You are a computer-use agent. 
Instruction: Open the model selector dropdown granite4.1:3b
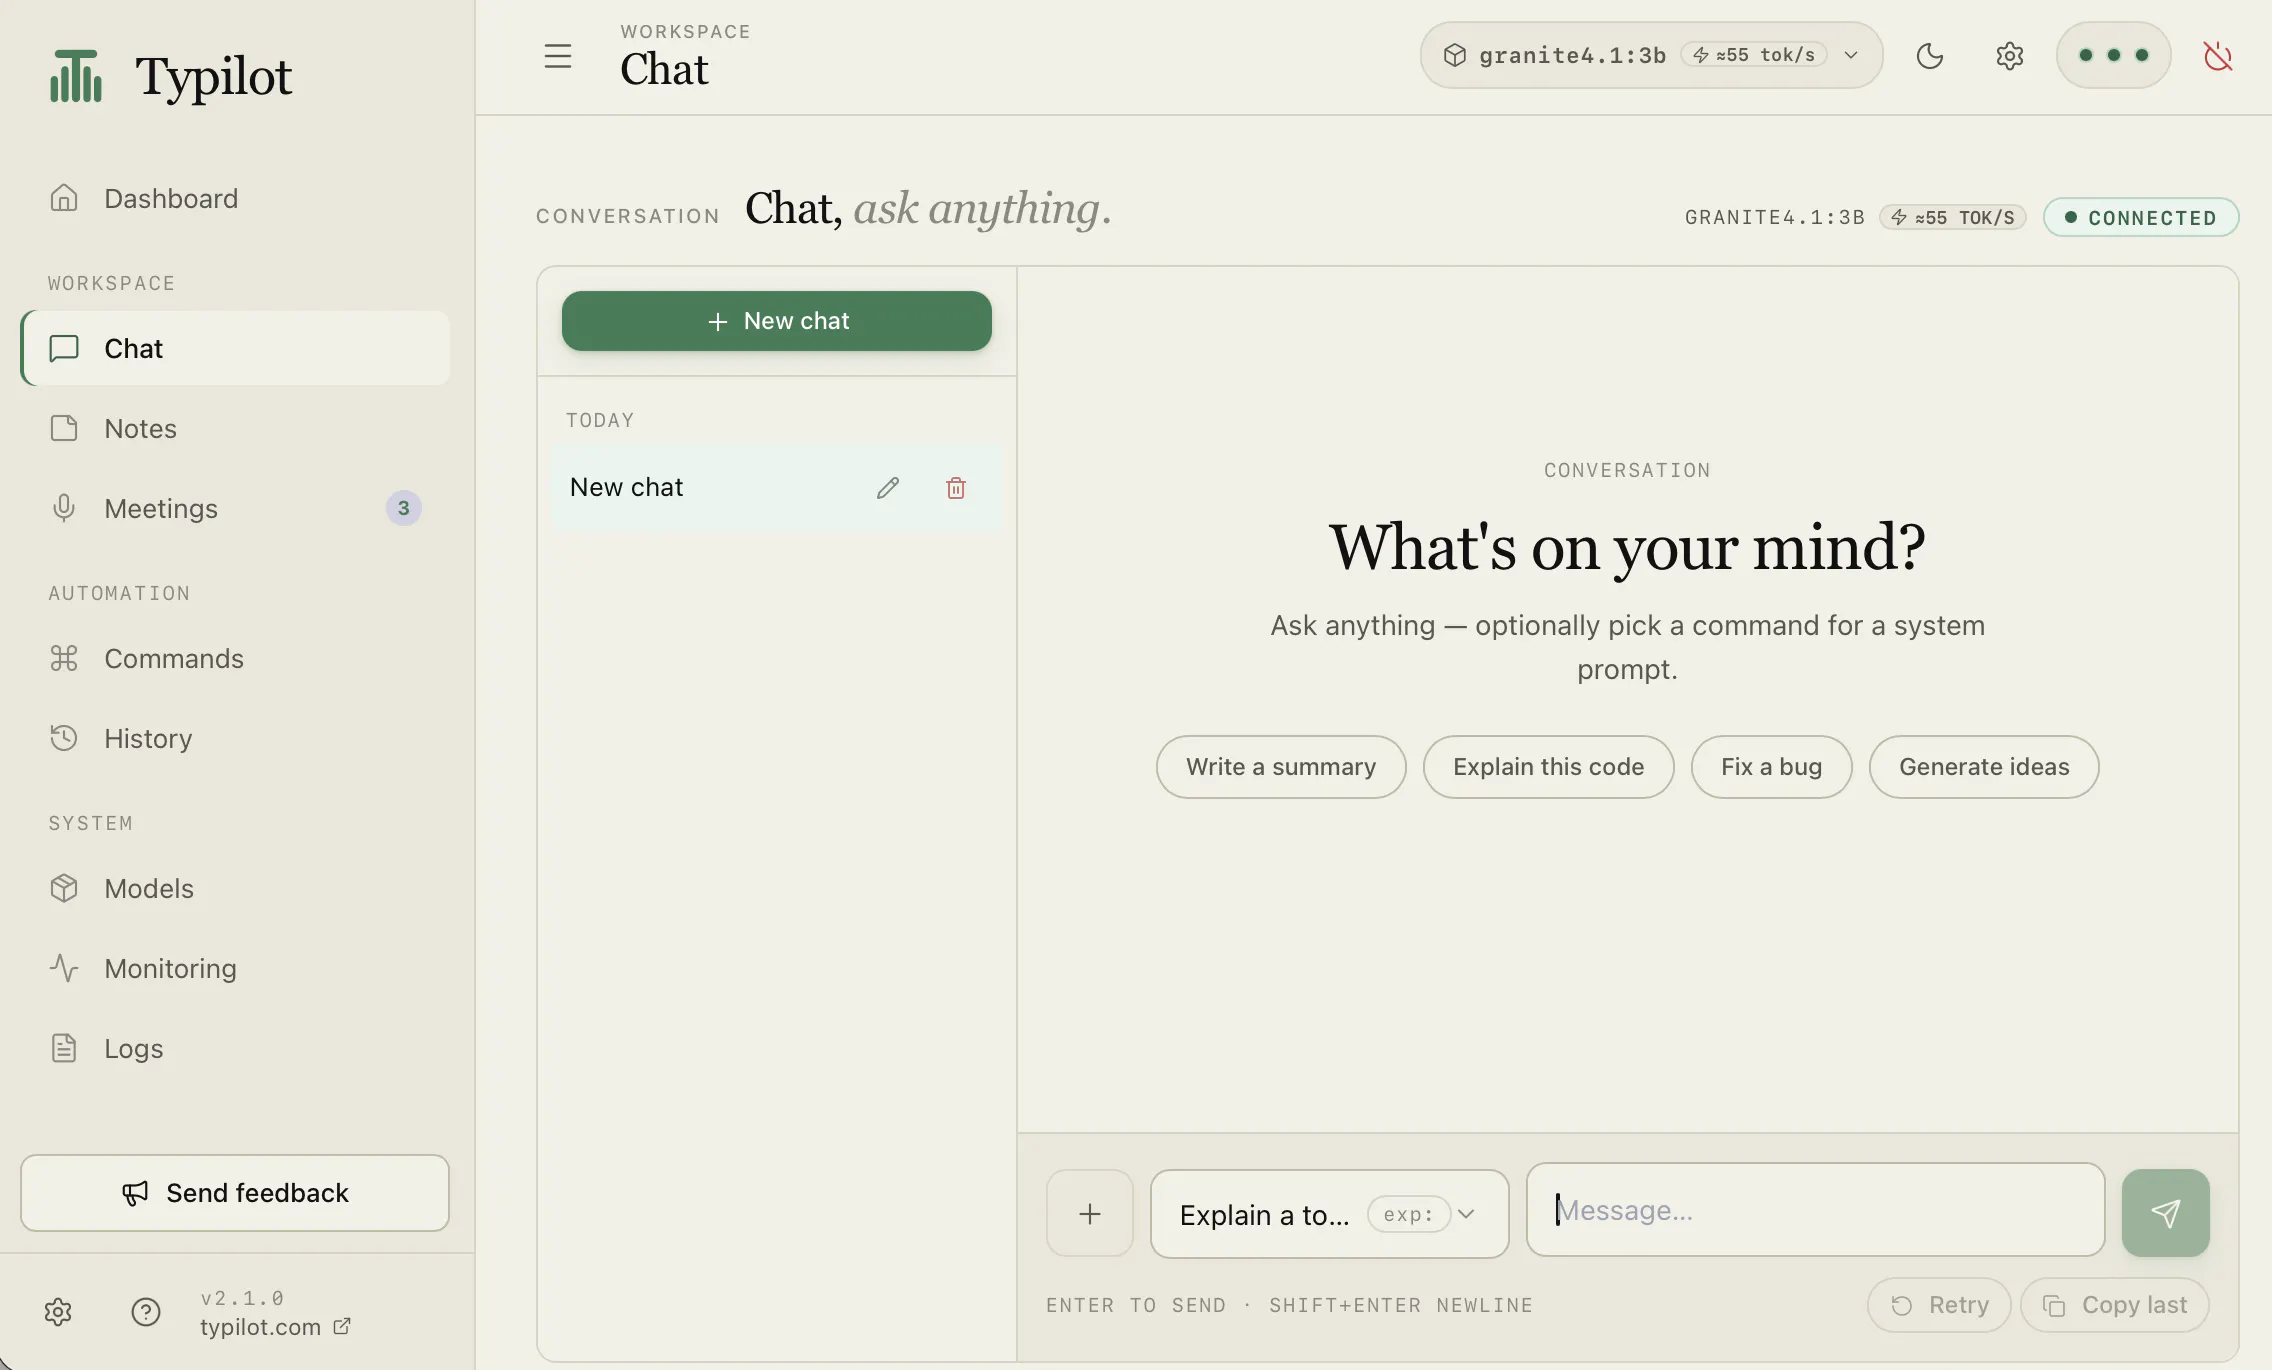point(1651,55)
